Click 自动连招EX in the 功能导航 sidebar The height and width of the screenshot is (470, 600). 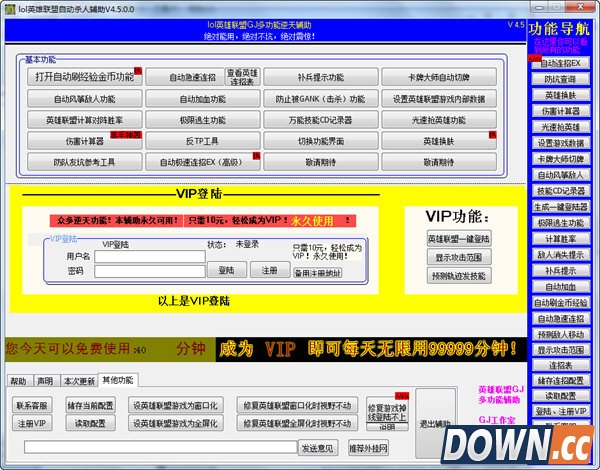561,63
